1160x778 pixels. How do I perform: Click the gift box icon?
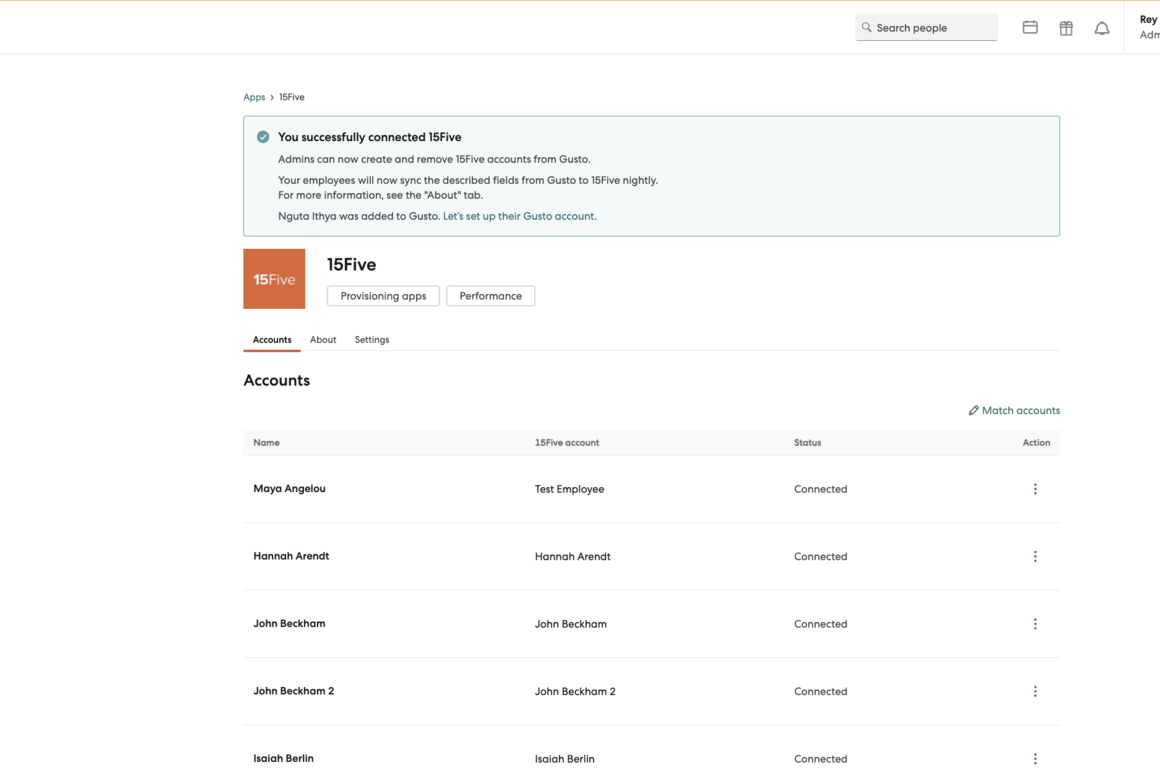[x=1066, y=28]
